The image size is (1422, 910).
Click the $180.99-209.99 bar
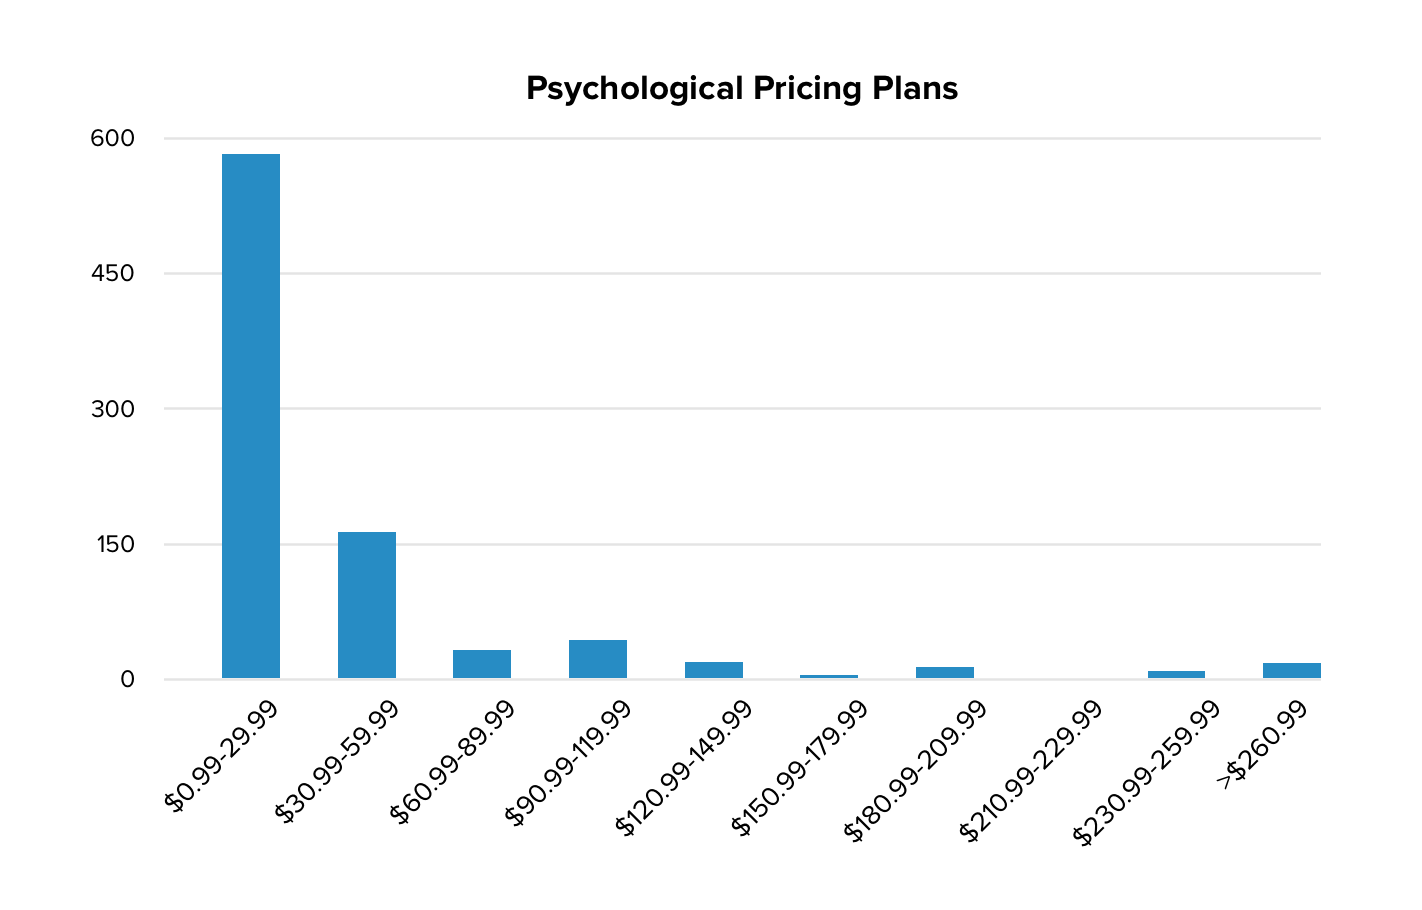click(945, 672)
